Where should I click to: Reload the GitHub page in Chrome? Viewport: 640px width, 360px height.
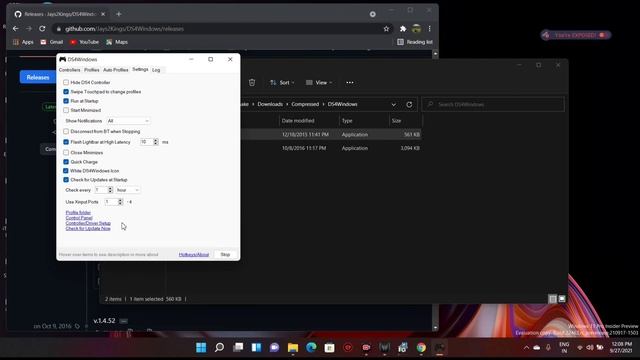click(x=42, y=29)
